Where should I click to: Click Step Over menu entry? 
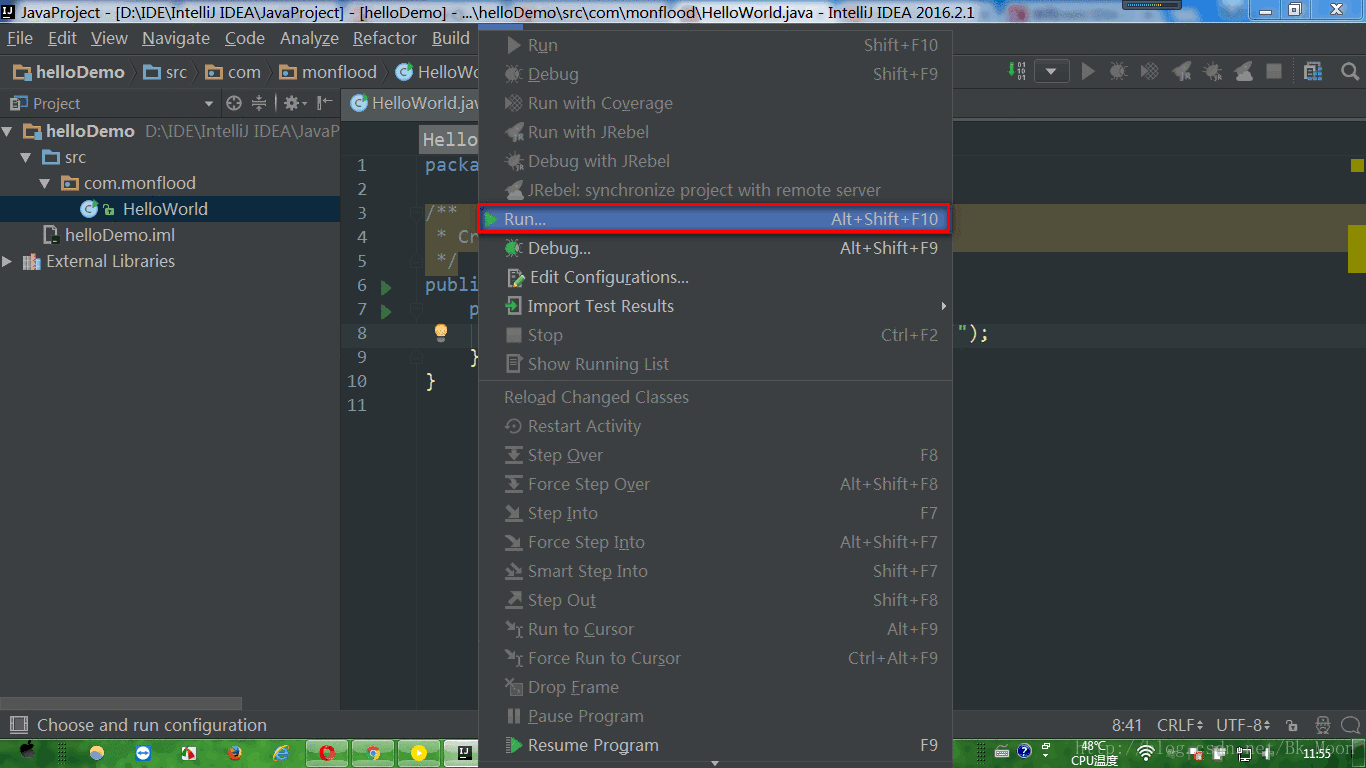[x=715, y=455]
